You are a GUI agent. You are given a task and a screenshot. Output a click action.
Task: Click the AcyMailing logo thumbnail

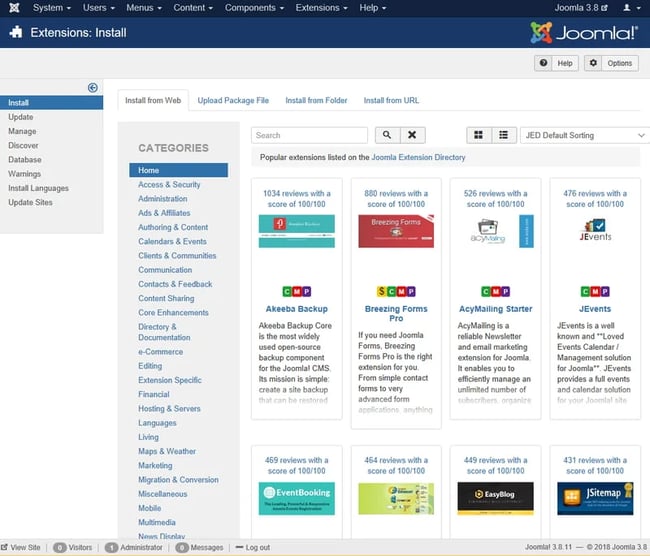click(x=495, y=231)
